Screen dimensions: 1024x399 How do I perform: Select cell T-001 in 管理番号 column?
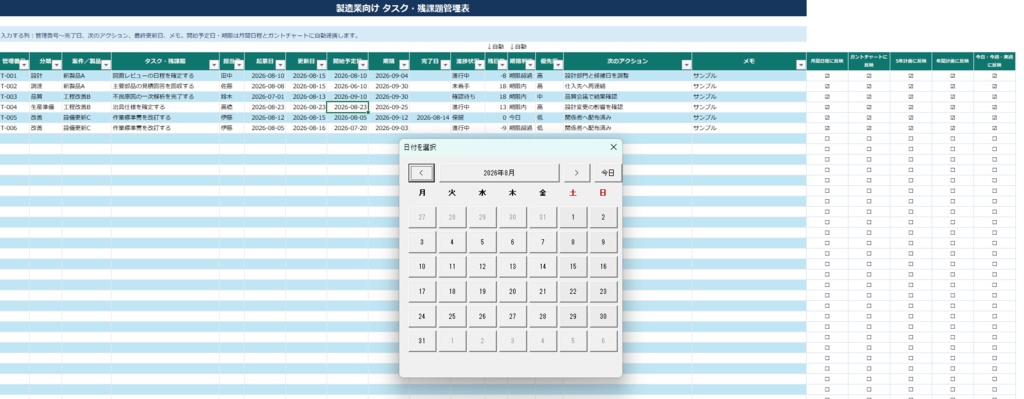14,76
